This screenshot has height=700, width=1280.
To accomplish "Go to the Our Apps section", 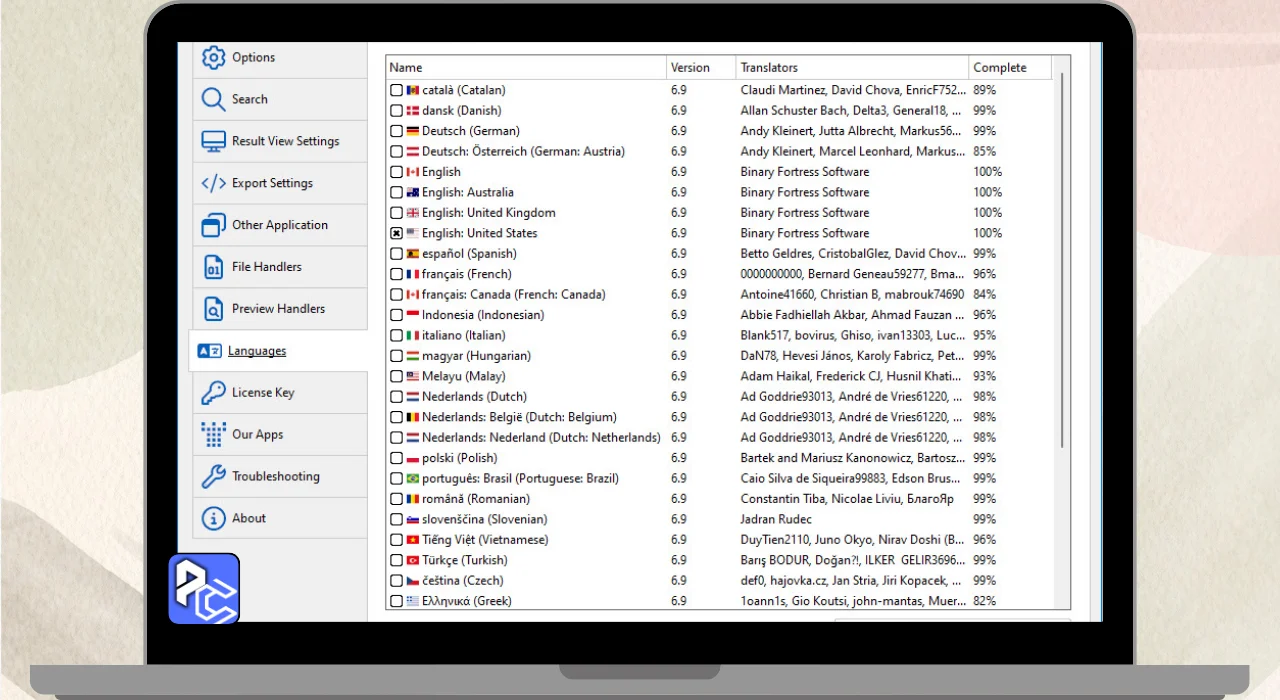I will (257, 435).
